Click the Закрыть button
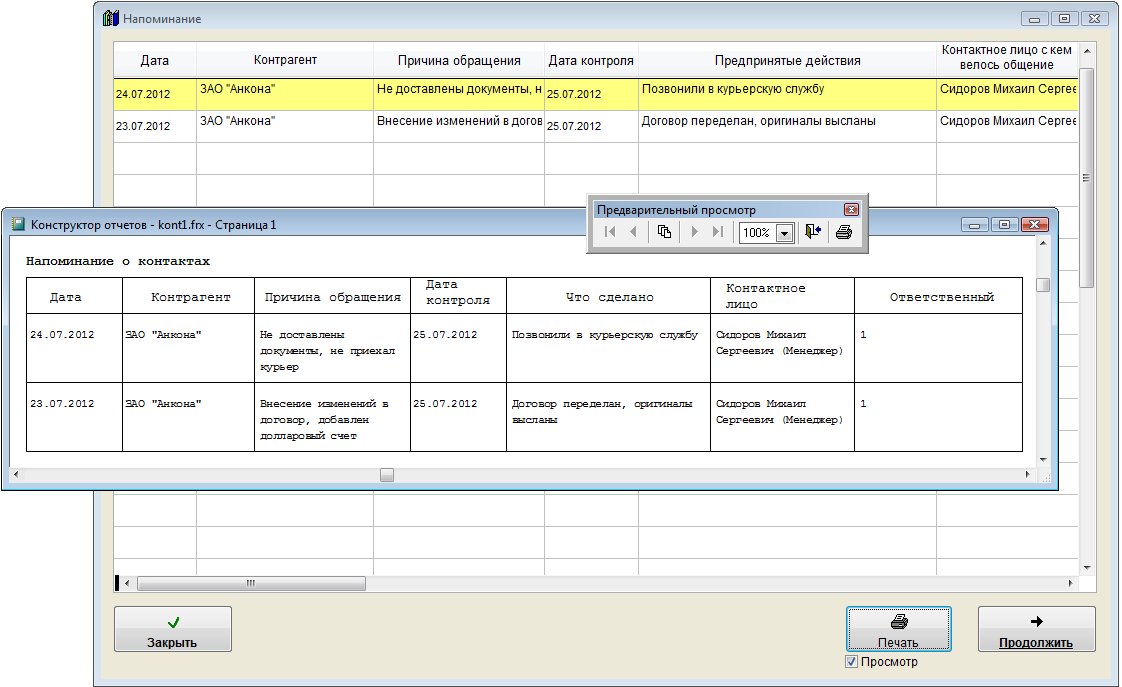1122x687 pixels. 172,629
